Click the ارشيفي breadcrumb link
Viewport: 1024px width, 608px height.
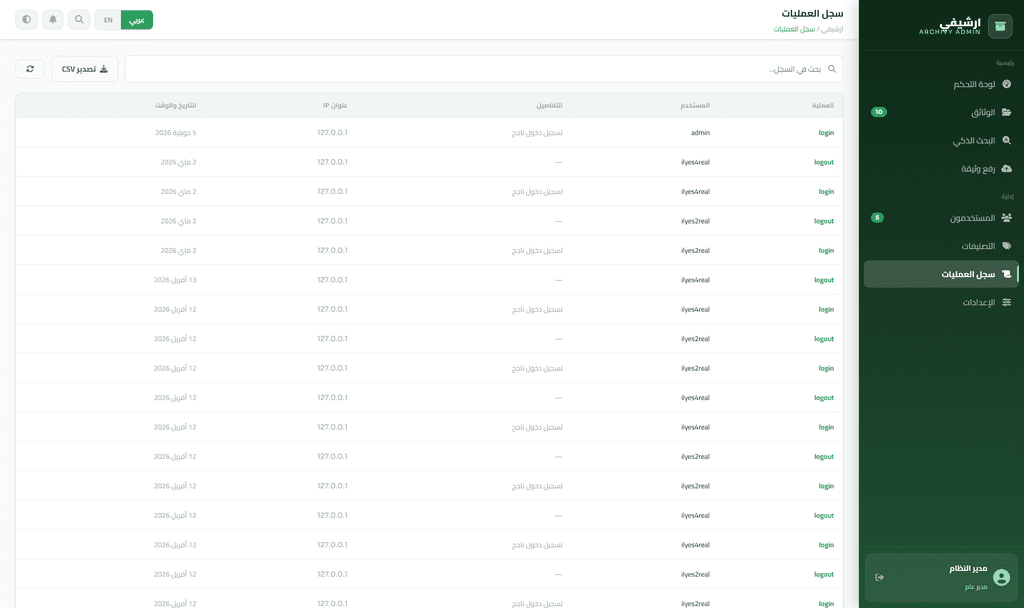[x=832, y=29]
